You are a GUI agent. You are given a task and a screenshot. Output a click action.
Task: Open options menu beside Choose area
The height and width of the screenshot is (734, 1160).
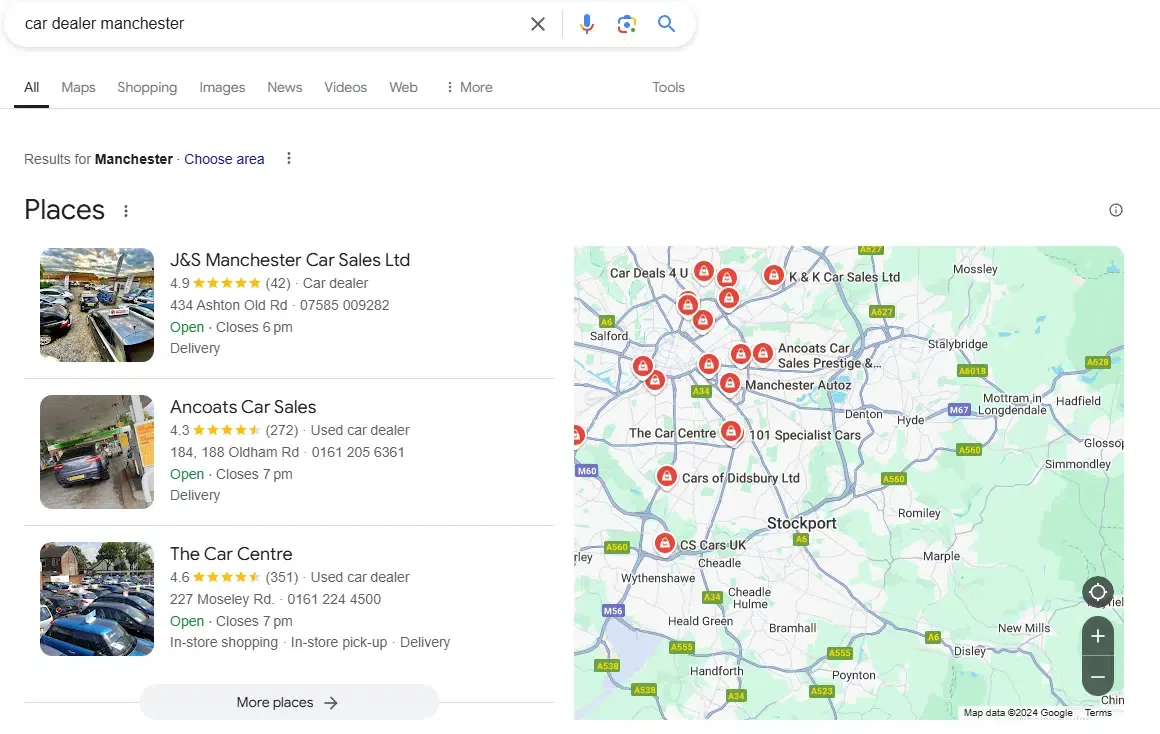point(289,158)
